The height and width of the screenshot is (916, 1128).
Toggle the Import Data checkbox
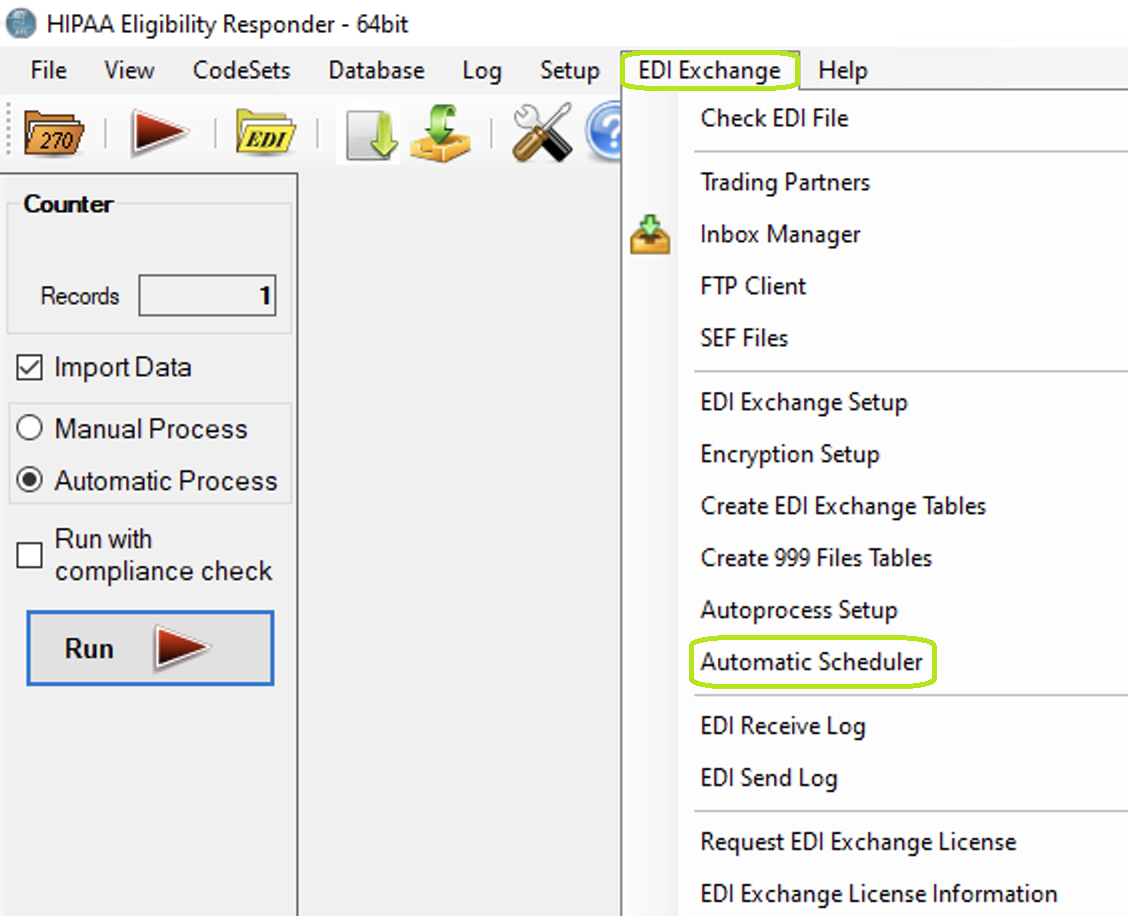(29, 368)
